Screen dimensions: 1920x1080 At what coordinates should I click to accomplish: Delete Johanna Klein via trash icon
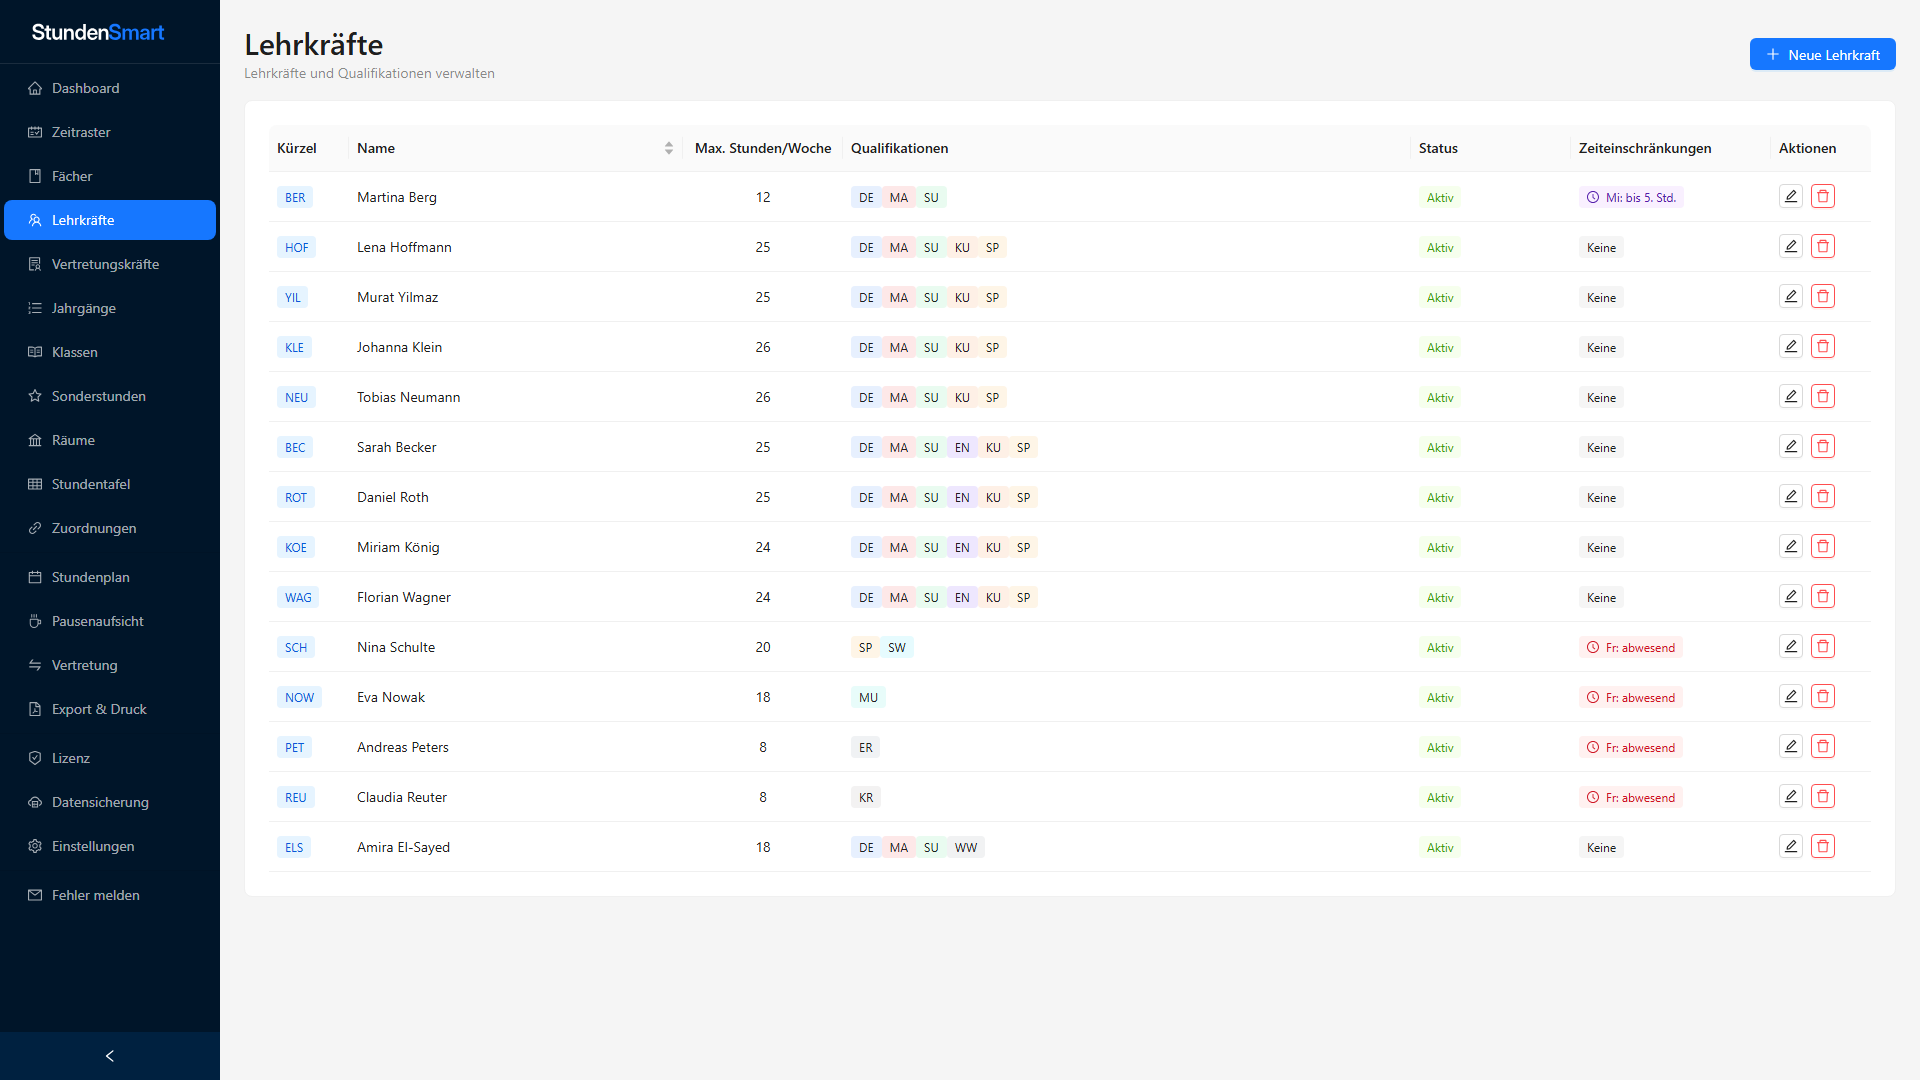click(1823, 347)
